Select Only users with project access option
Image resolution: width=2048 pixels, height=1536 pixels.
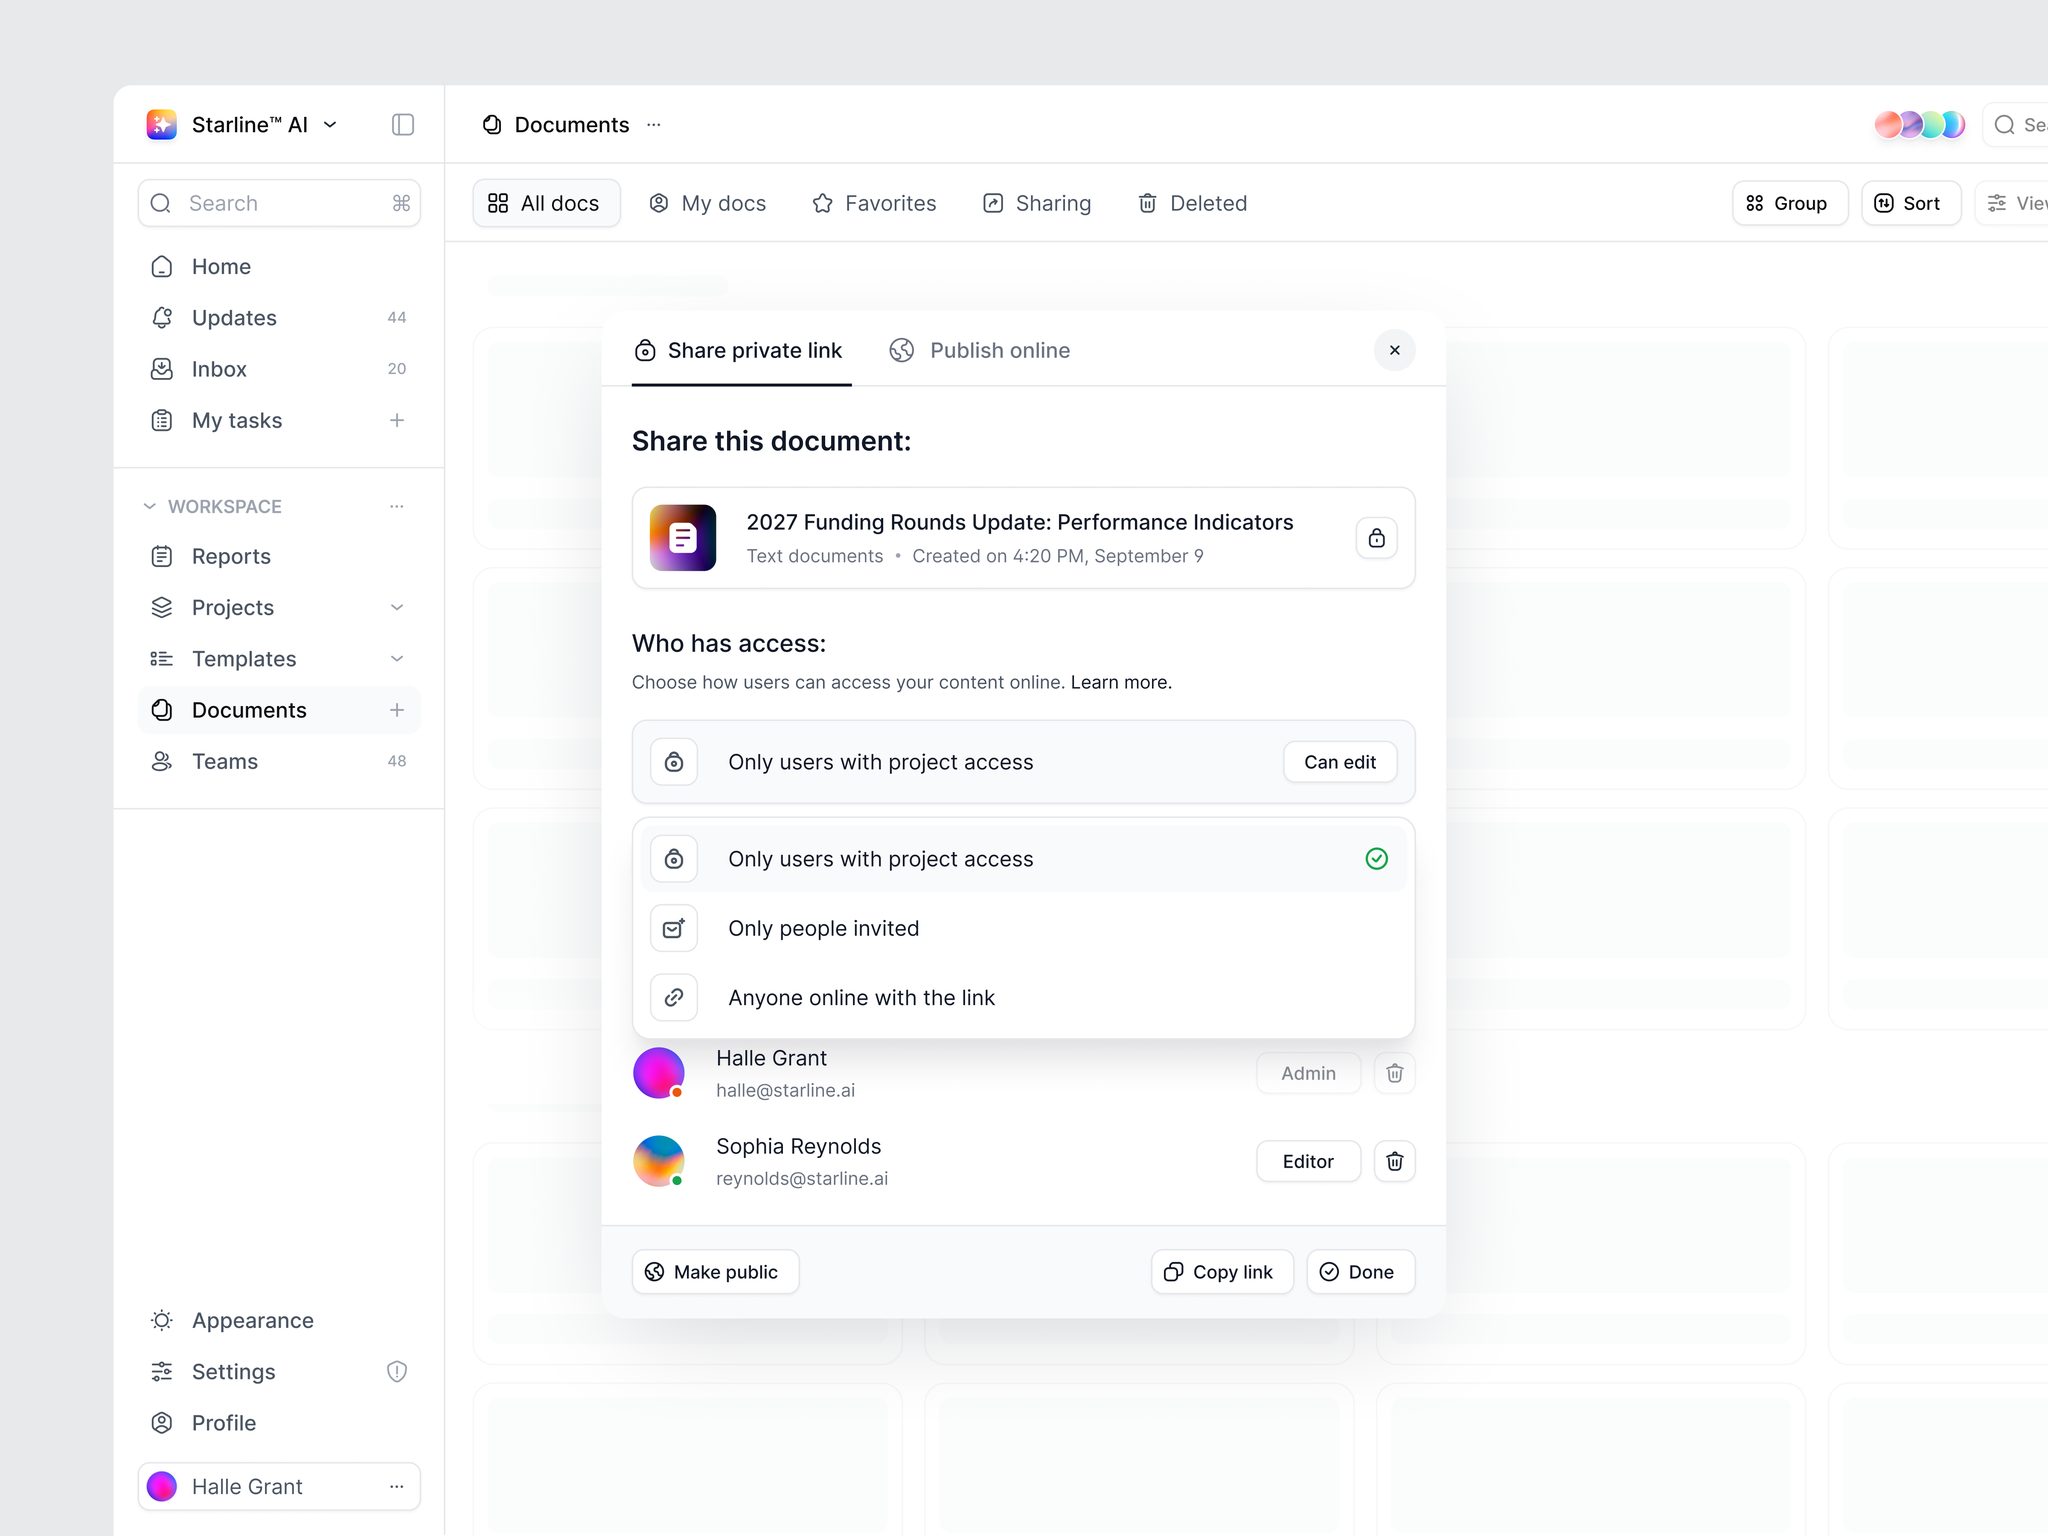[x=1023, y=859]
